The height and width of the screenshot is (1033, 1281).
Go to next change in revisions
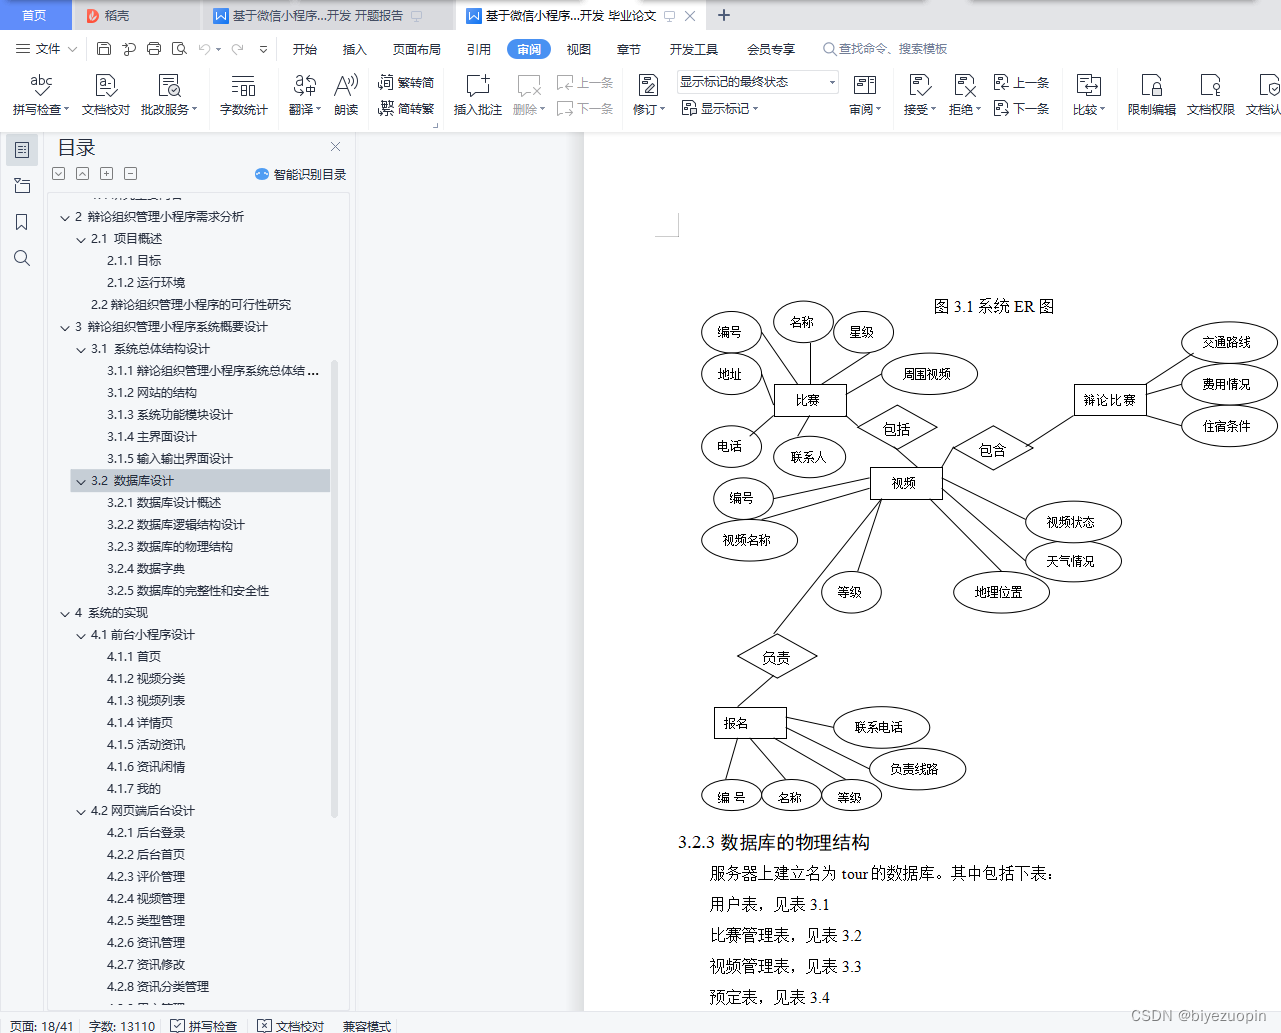pos(1021,108)
